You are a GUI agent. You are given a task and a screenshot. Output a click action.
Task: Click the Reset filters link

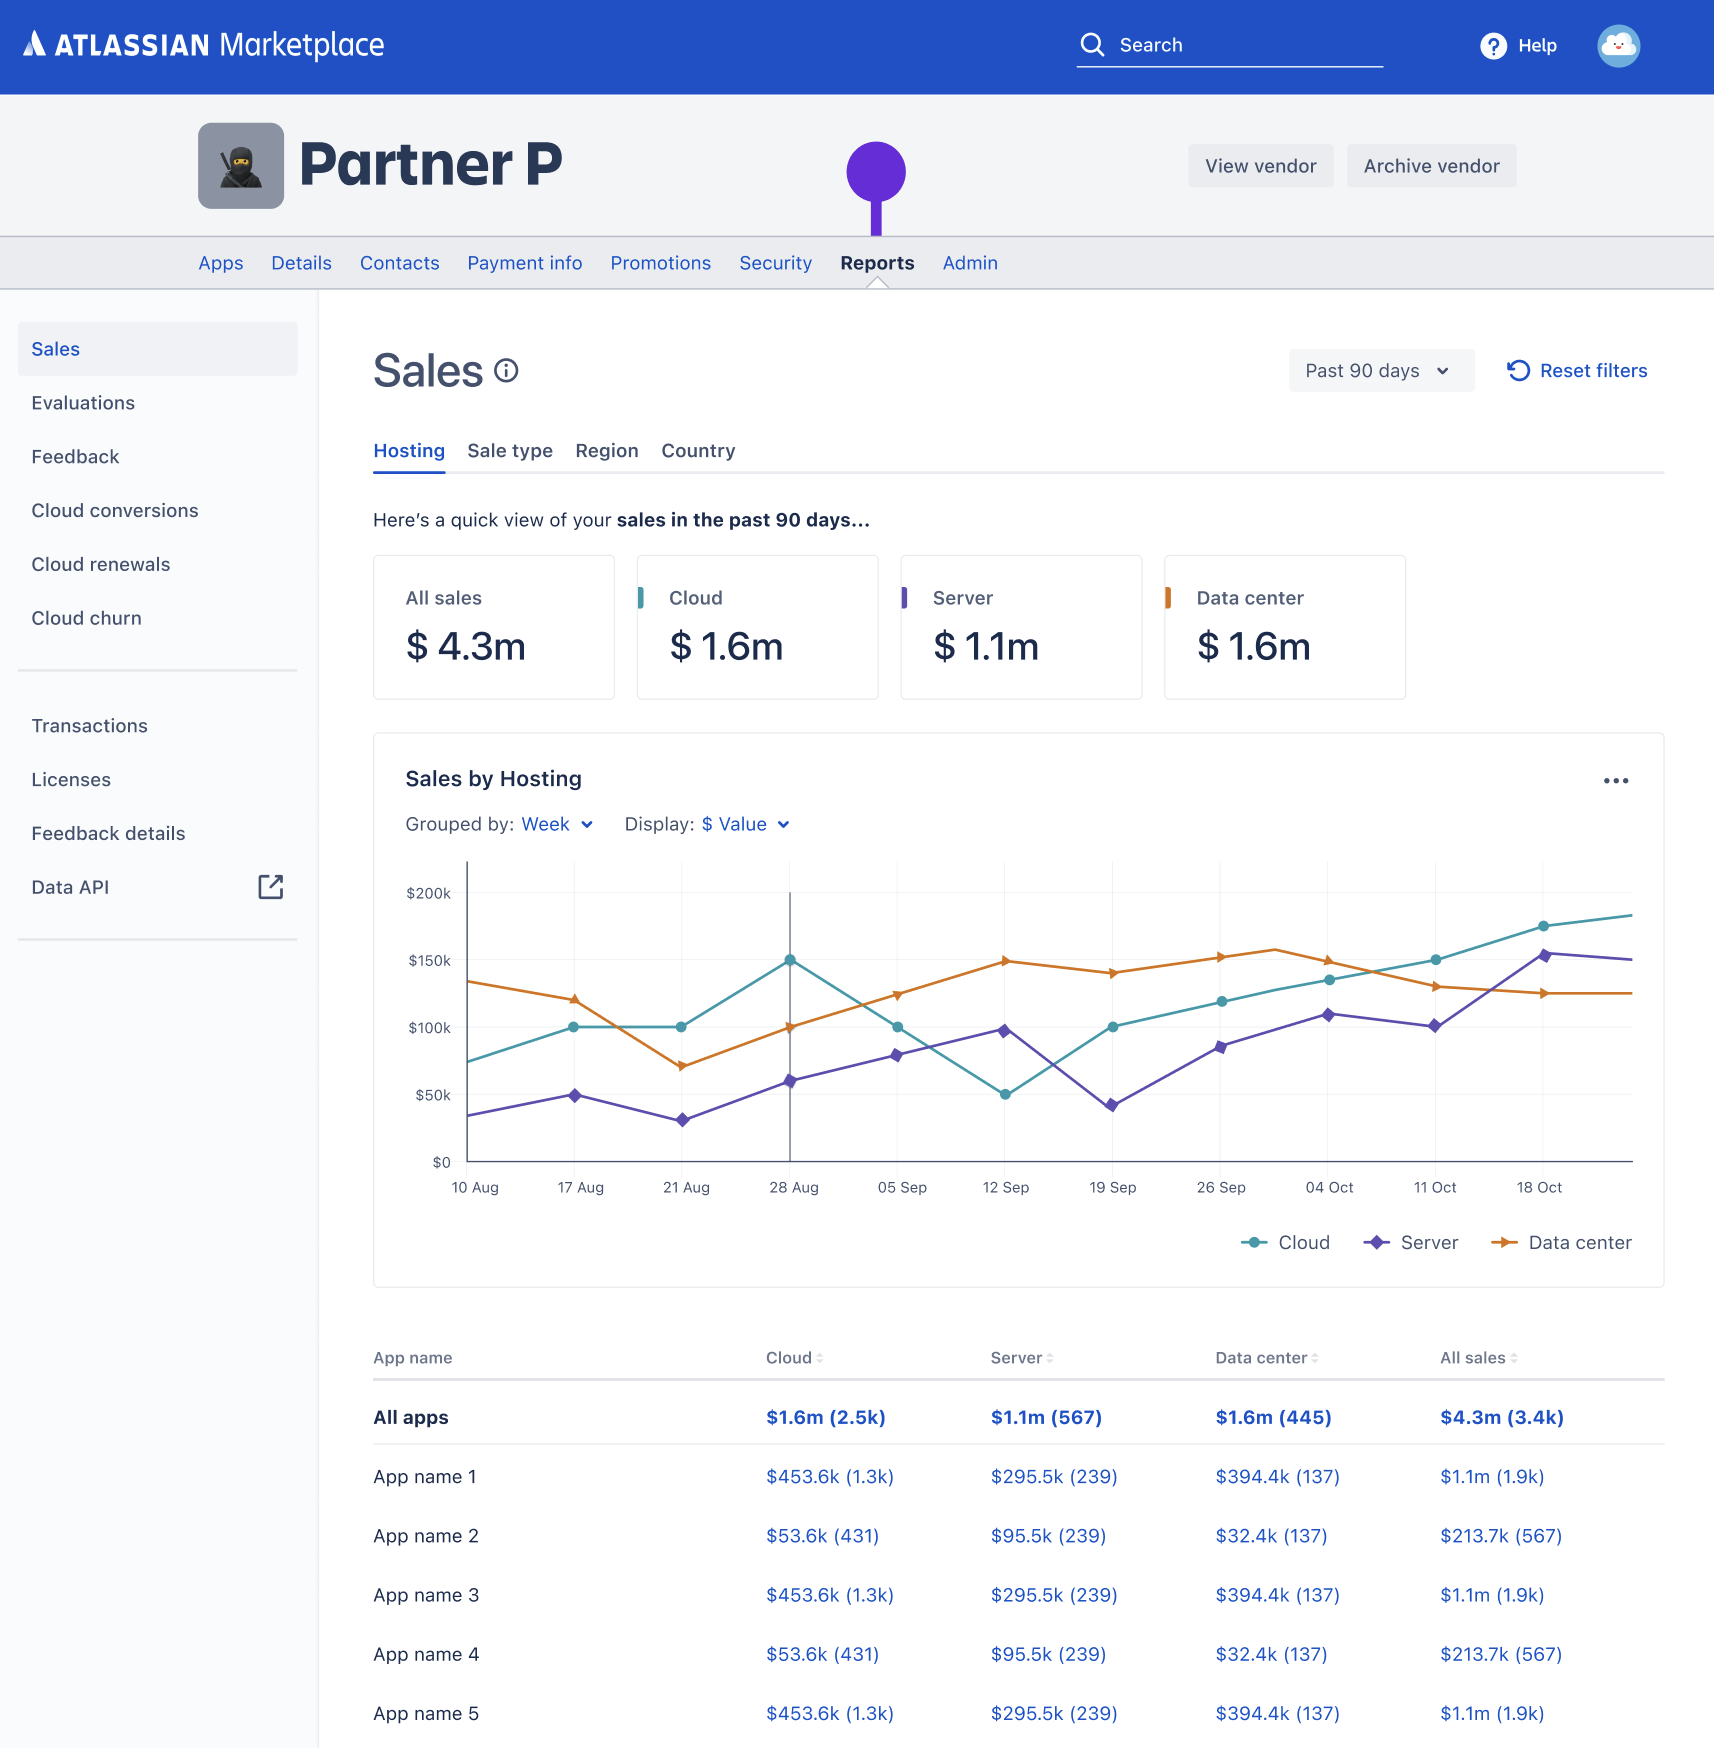point(1577,370)
